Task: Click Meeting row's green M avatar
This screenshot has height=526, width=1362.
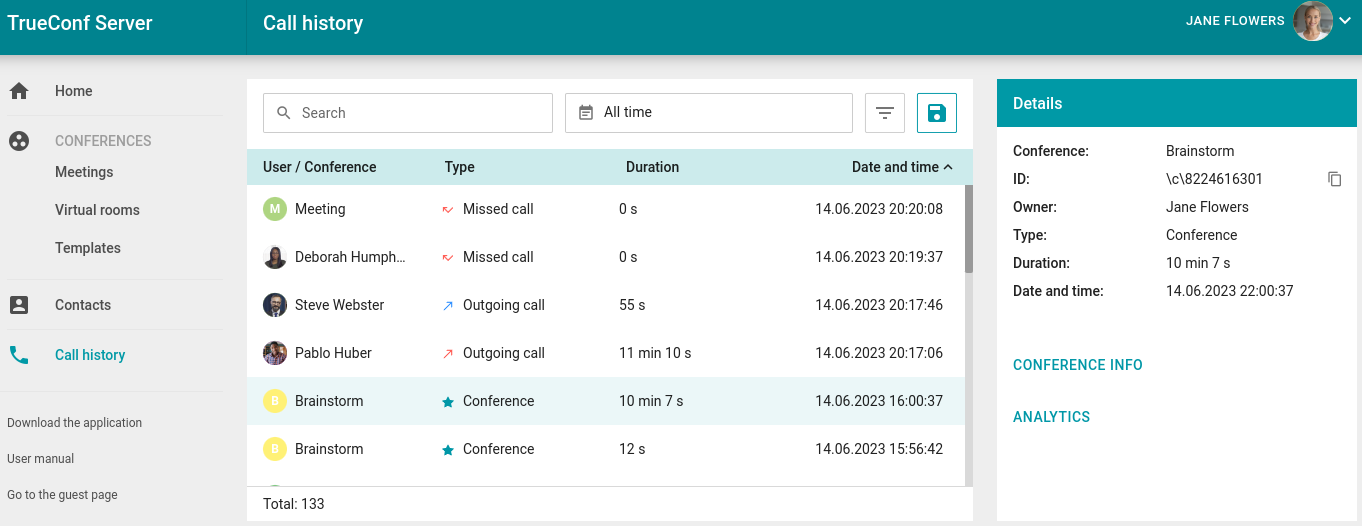Action: click(x=275, y=209)
